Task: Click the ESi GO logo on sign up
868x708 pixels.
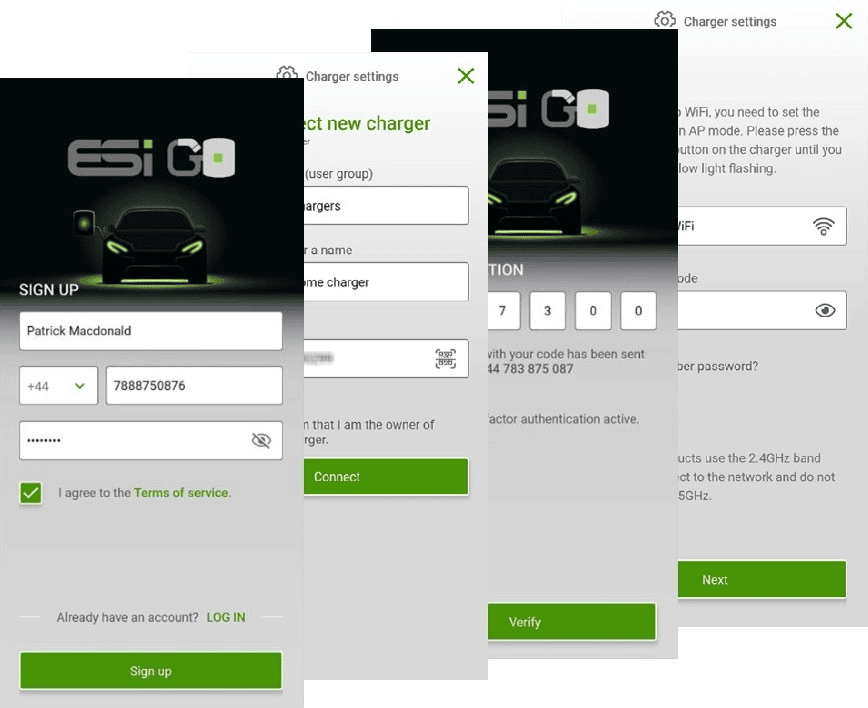Action: (151, 158)
